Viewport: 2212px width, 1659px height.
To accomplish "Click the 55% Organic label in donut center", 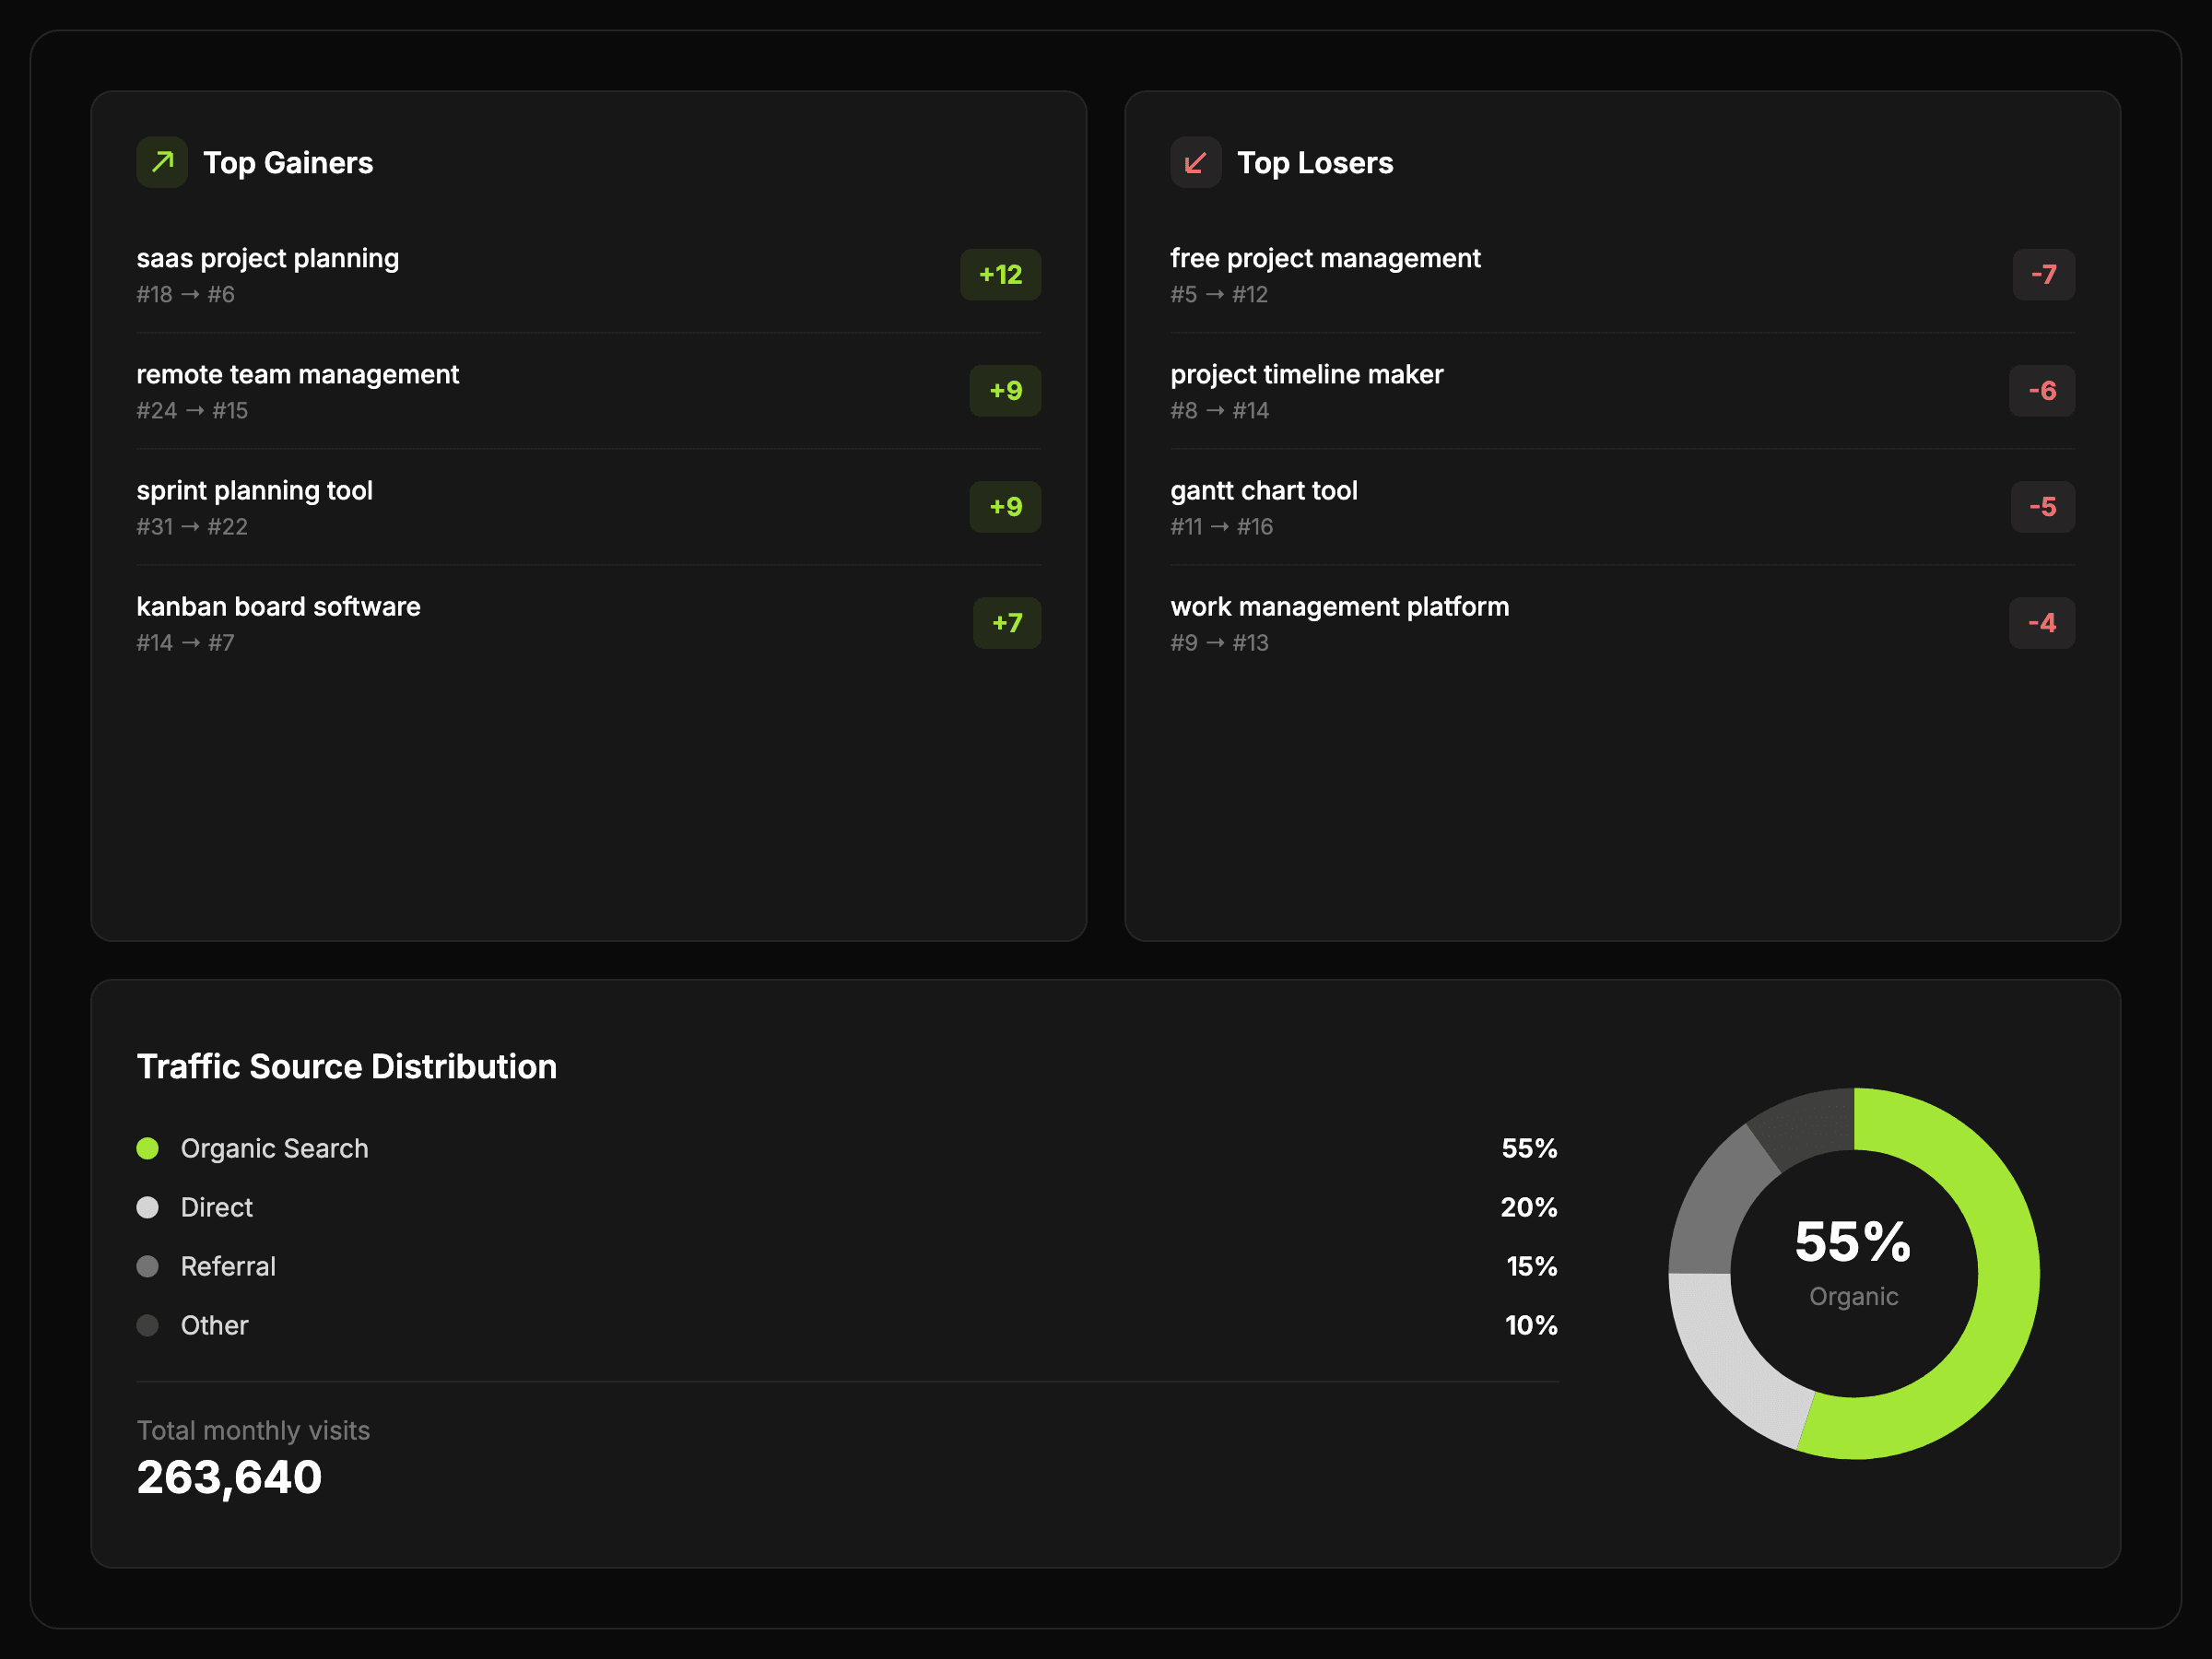I will tap(1853, 1262).
